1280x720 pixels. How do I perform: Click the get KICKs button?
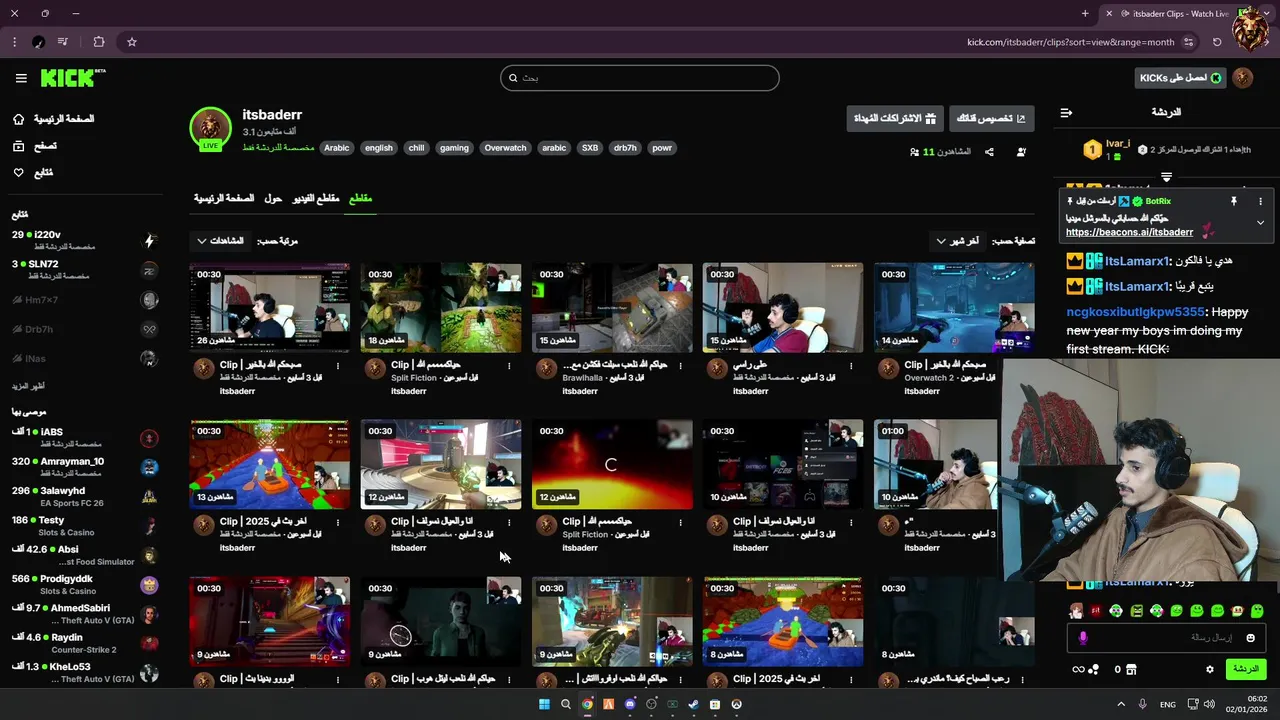click(x=1181, y=78)
